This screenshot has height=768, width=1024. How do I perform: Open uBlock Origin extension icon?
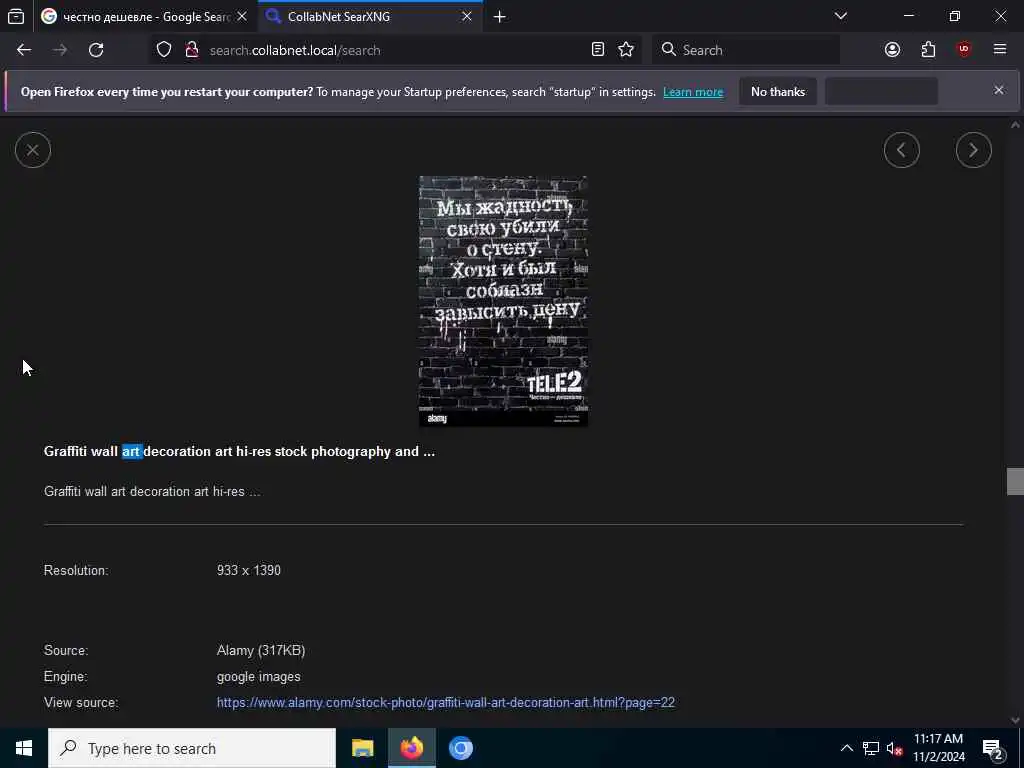click(964, 50)
